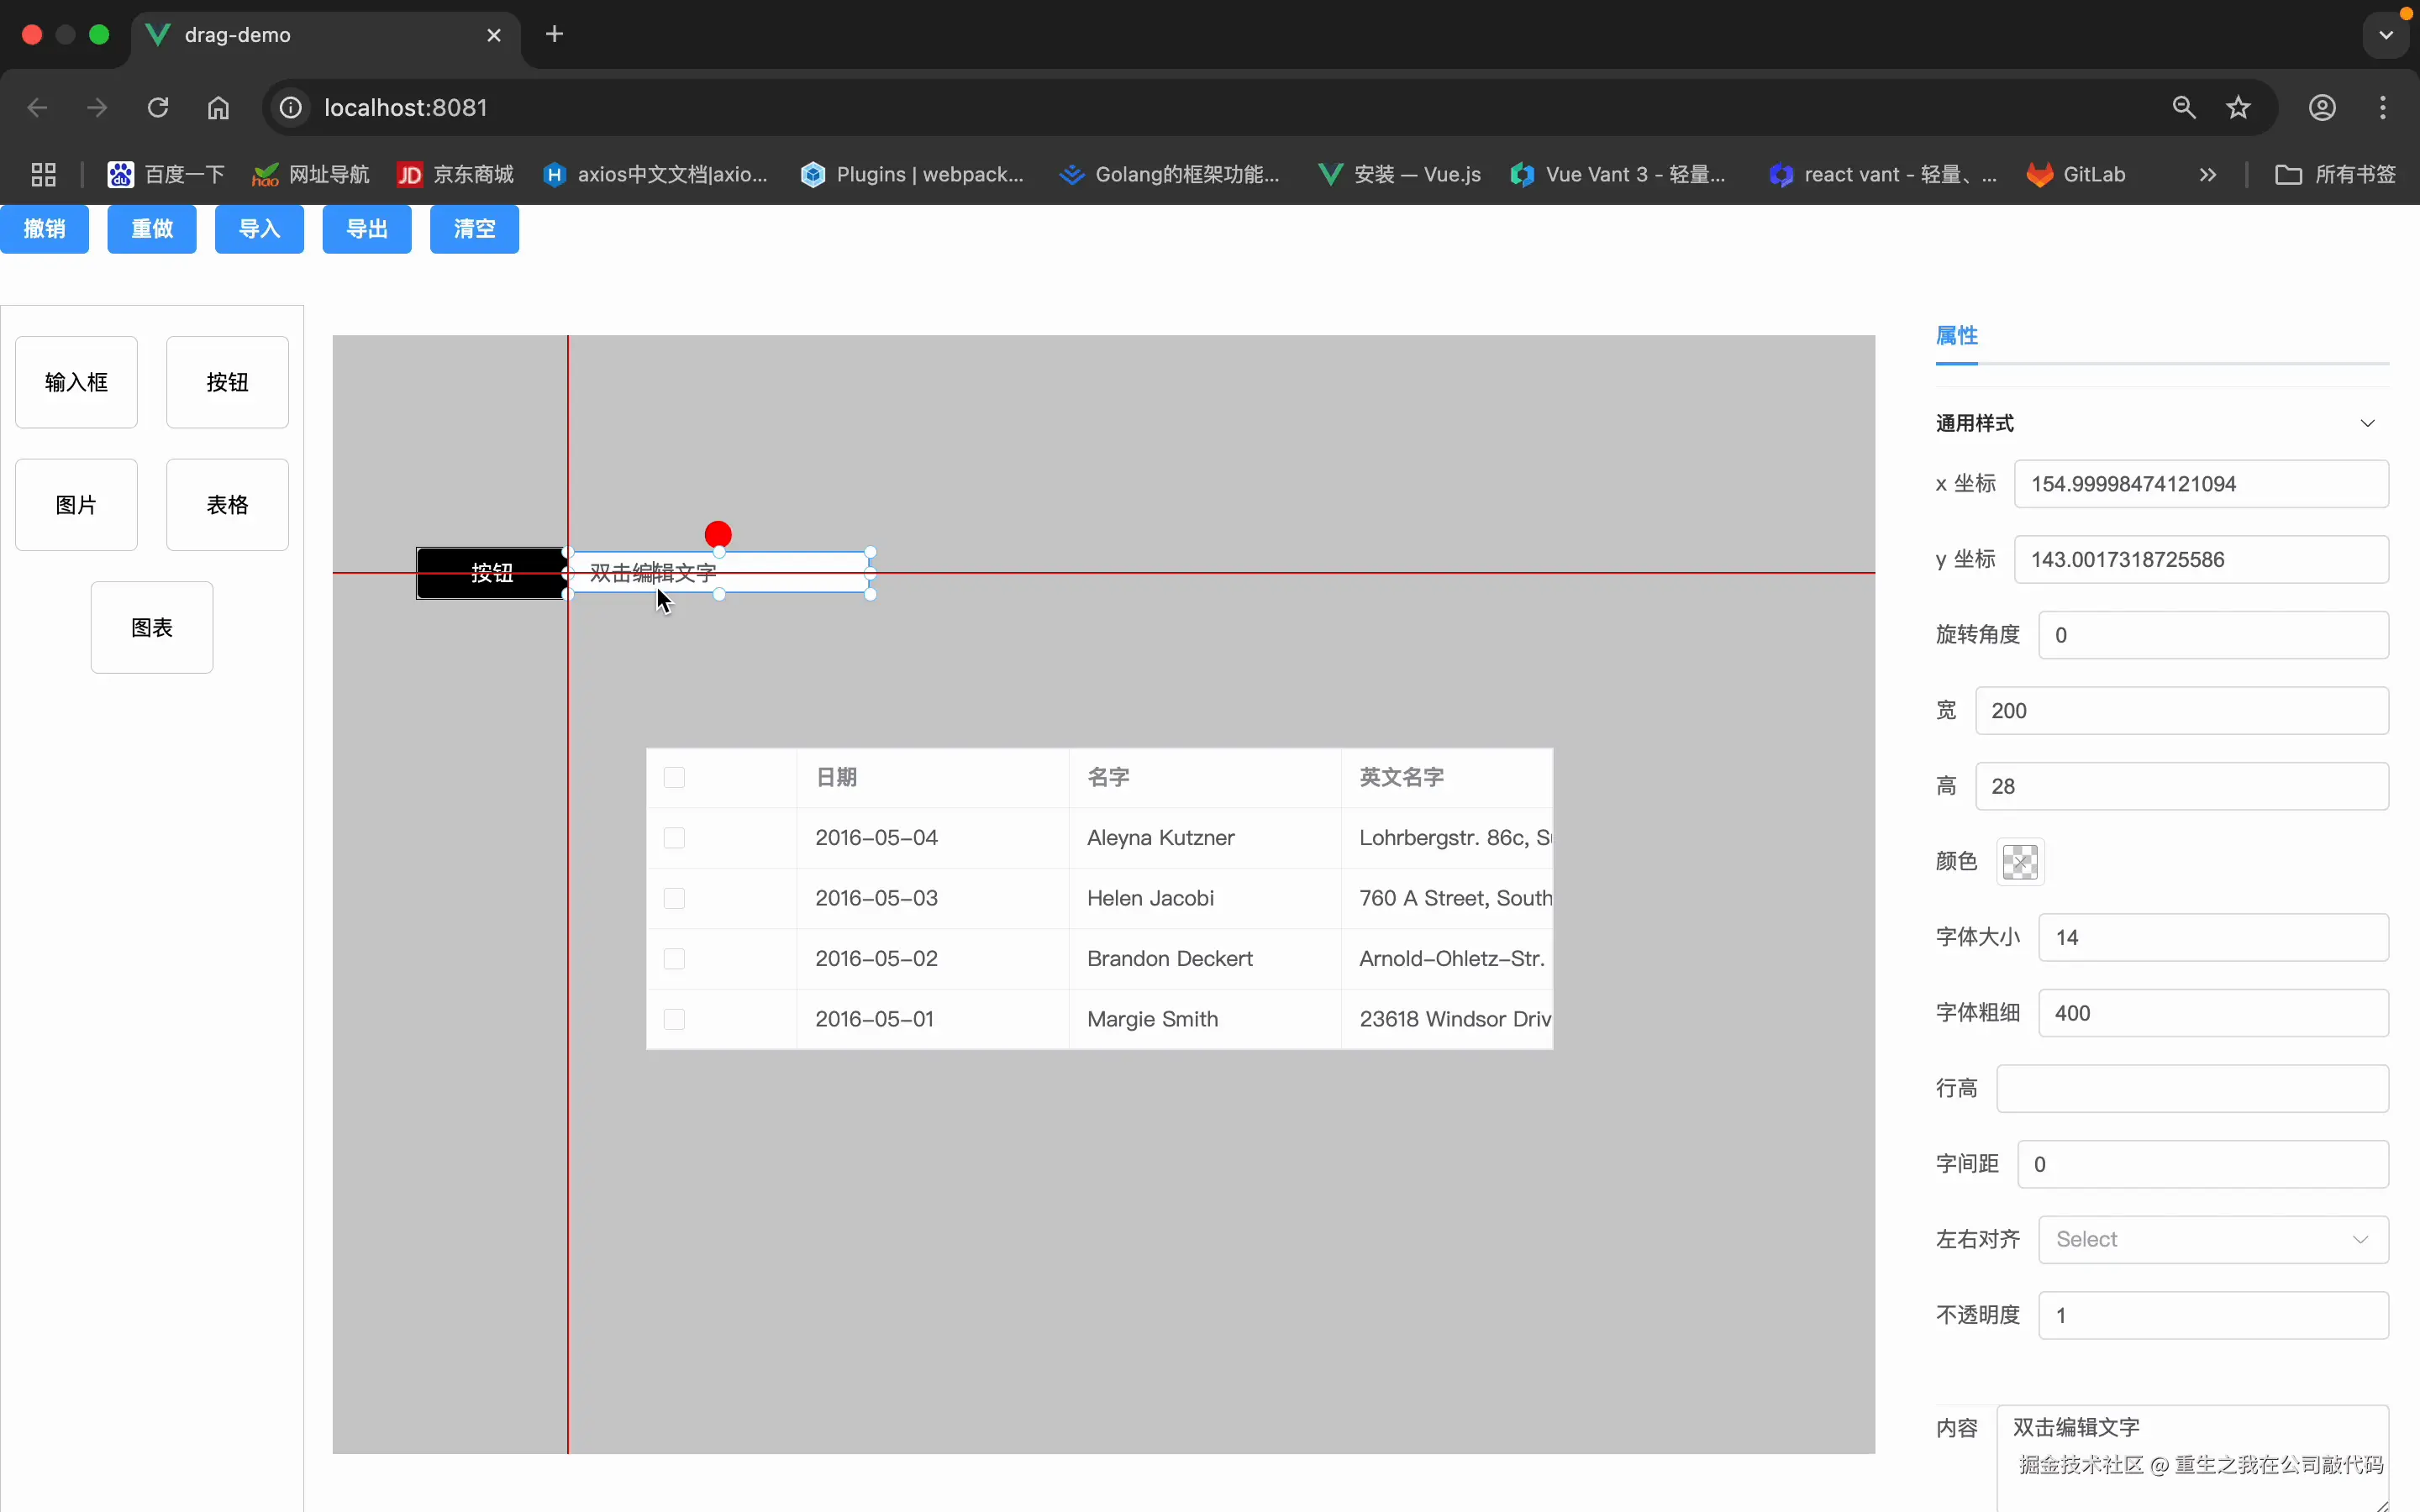Image resolution: width=2420 pixels, height=1512 pixels.
Task: Click the 导出 export button
Action: (x=366, y=229)
